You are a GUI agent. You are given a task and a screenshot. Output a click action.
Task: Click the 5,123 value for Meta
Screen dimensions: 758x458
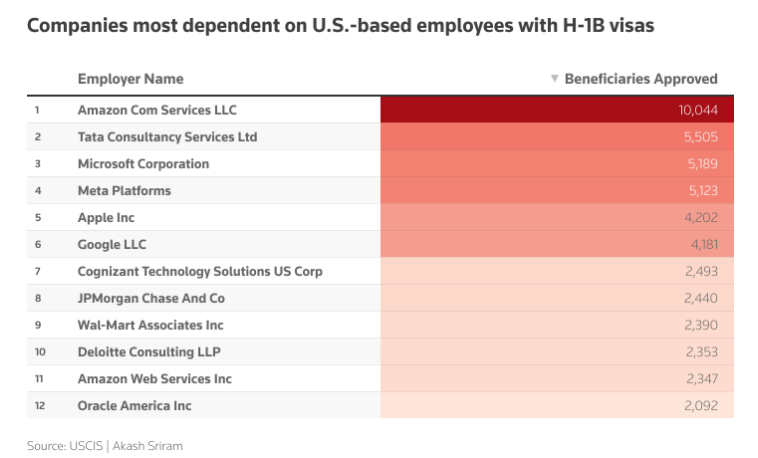(x=700, y=191)
